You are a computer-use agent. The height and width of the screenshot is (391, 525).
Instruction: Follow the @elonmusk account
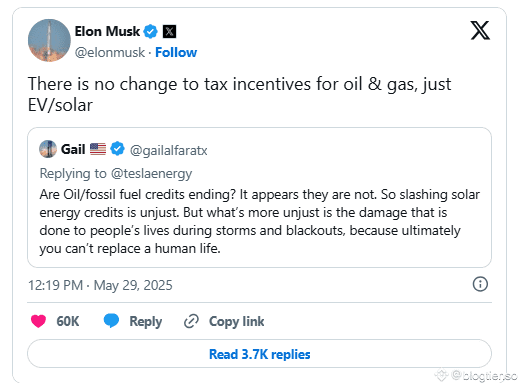pos(176,53)
